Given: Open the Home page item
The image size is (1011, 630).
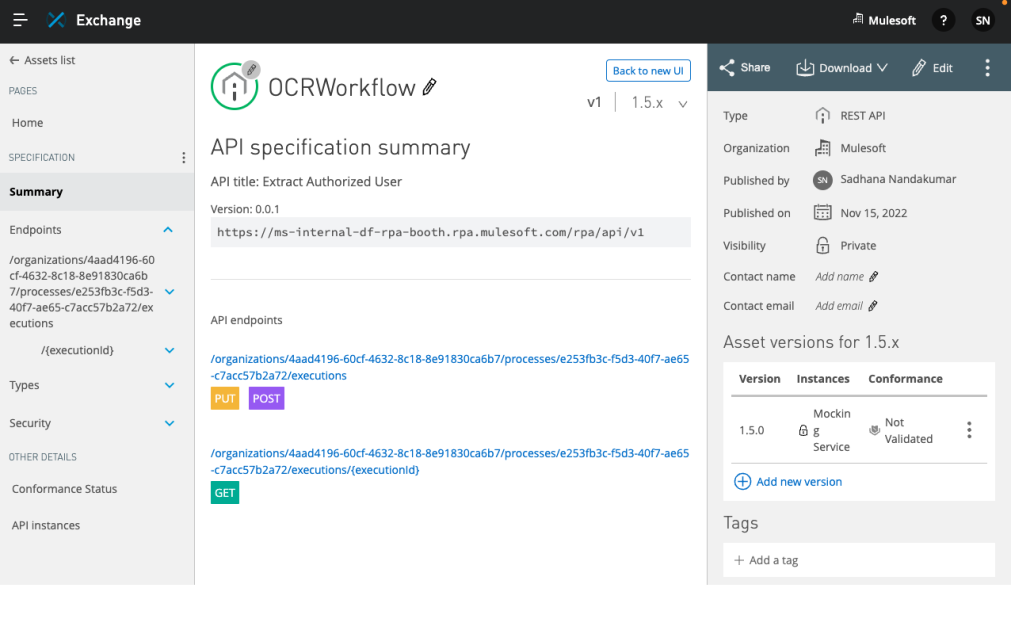Looking at the screenshot, I should point(27,122).
